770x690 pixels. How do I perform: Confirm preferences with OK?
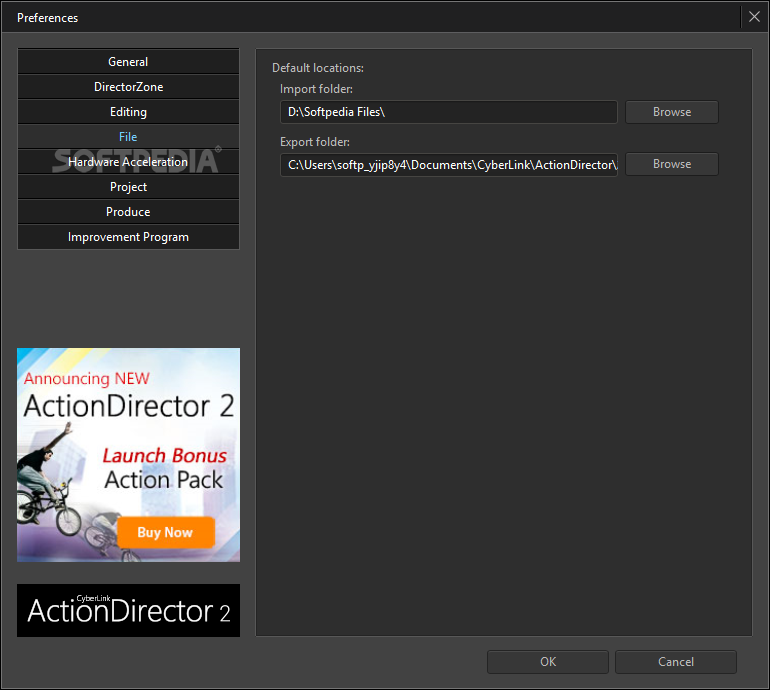click(x=548, y=662)
